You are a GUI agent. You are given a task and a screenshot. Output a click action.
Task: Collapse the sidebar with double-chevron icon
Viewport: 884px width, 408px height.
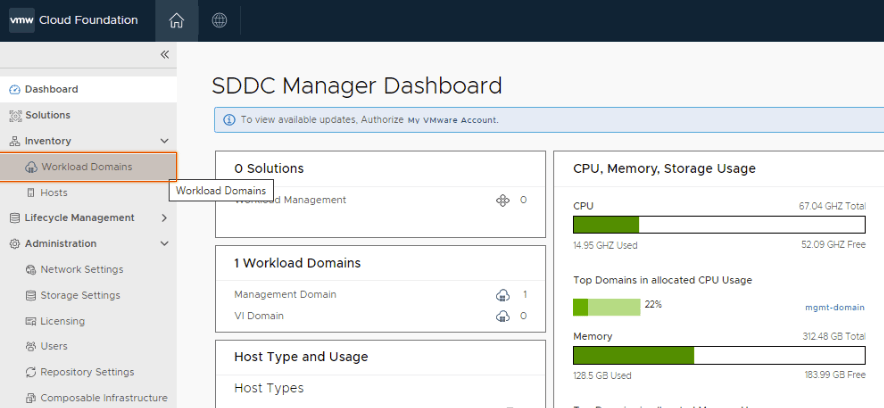pos(165,55)
